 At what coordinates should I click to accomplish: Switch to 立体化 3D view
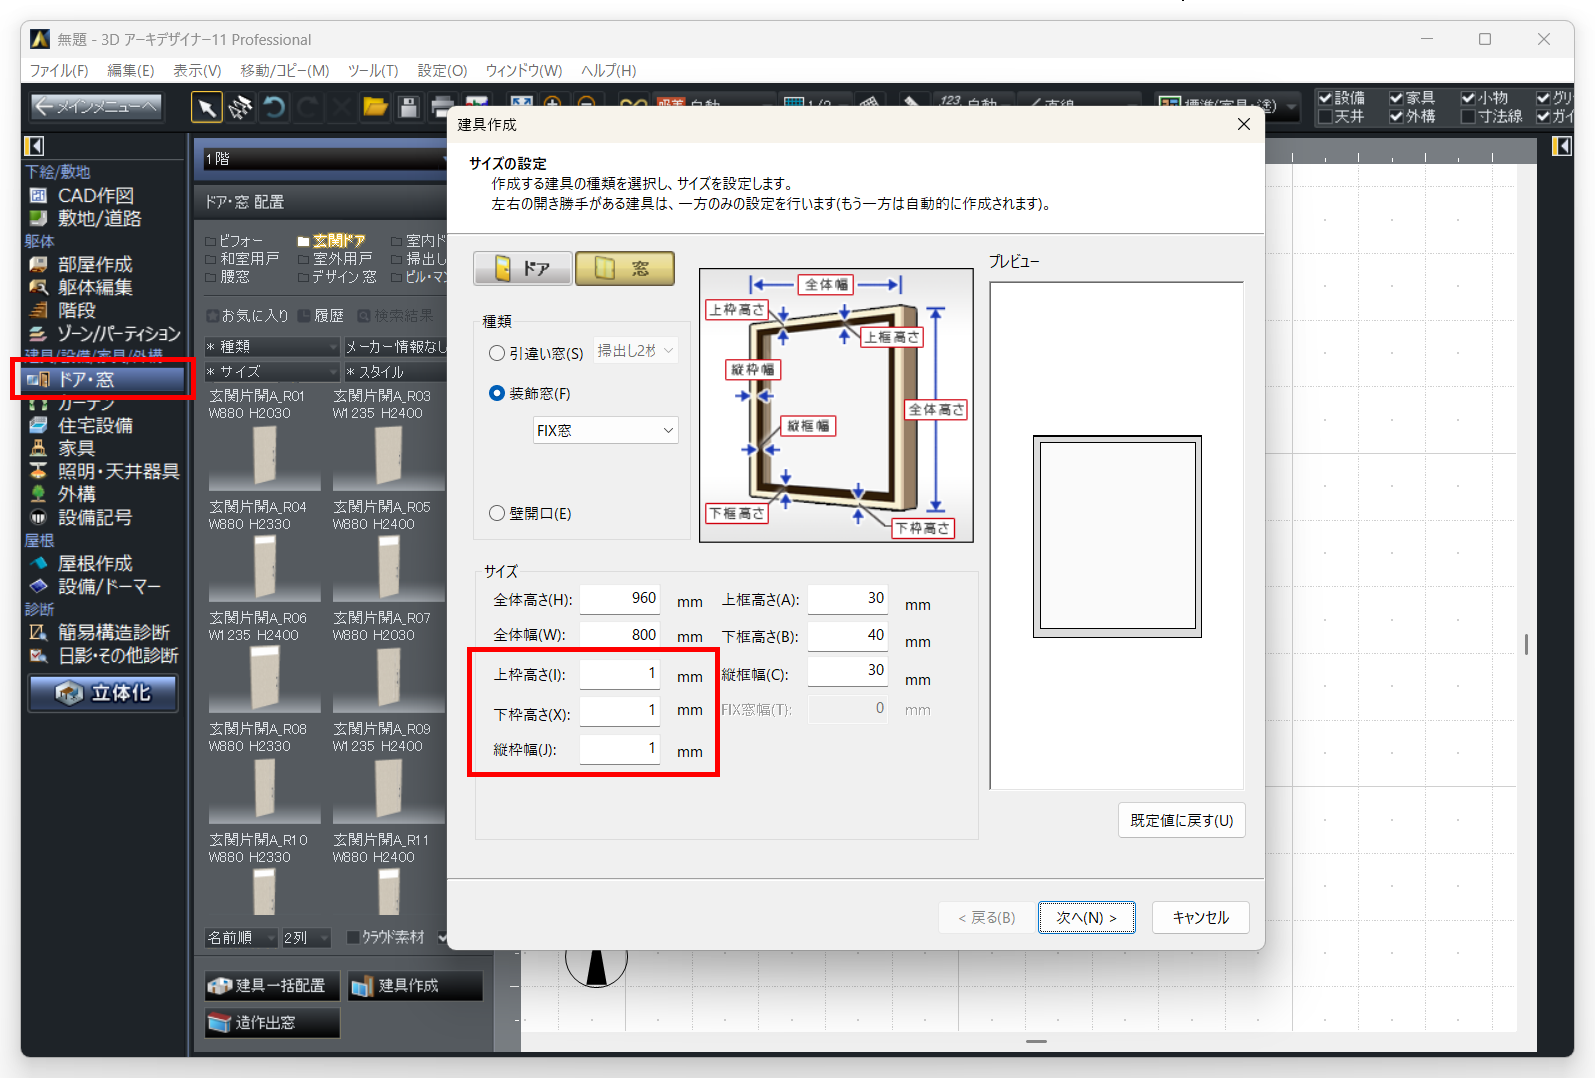(103, 693)
